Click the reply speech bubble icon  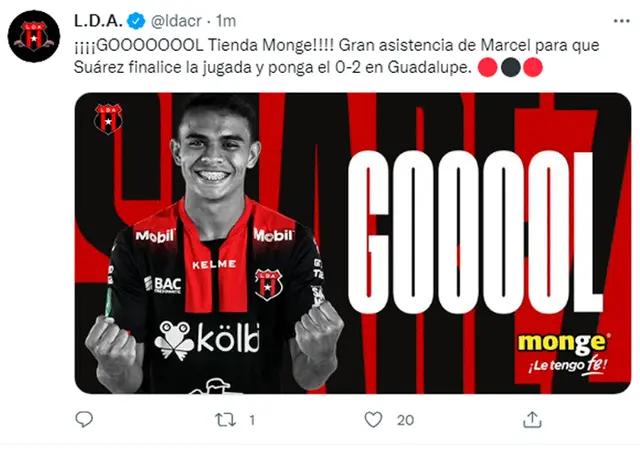[84, 419]
